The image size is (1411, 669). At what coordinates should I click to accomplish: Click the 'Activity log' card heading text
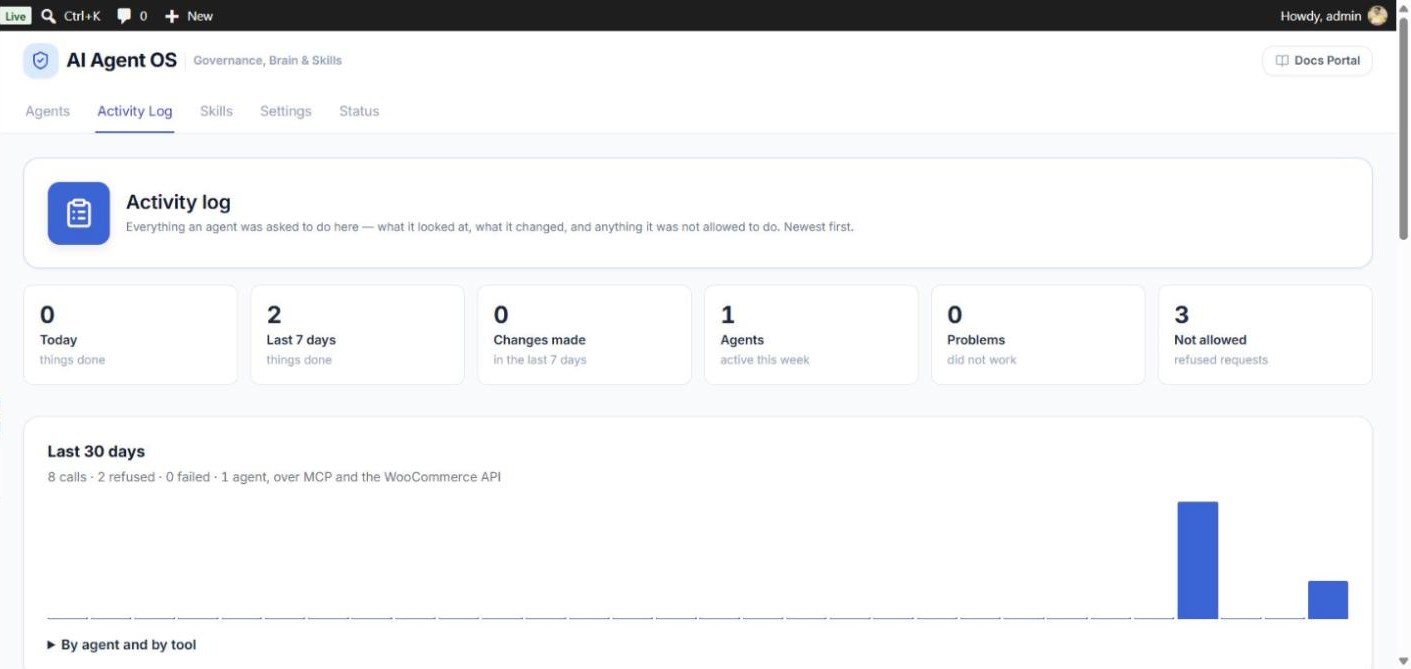point(178,202)
